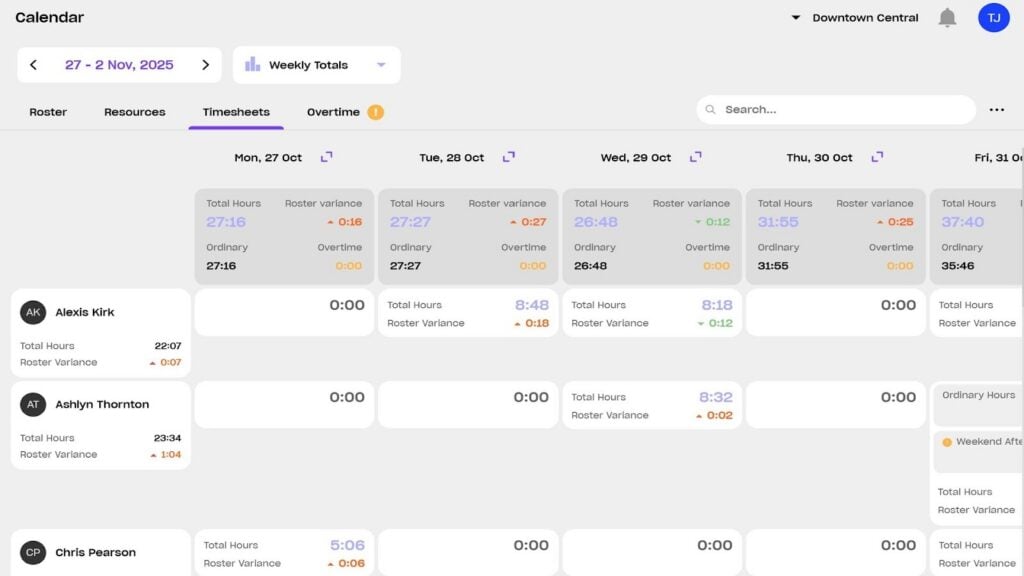
Task: Open the notifications bell
Action: (x=947, y=18)
